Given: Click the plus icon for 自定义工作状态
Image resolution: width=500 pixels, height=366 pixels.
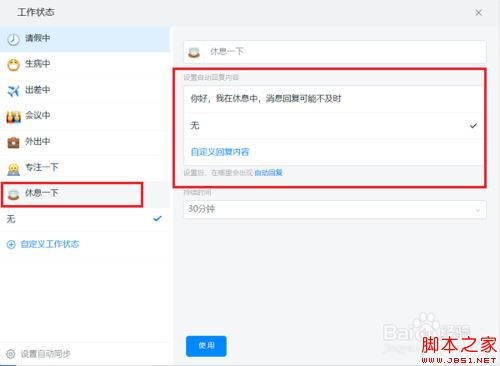Looking at the screenshot, I should coord(11,244).
